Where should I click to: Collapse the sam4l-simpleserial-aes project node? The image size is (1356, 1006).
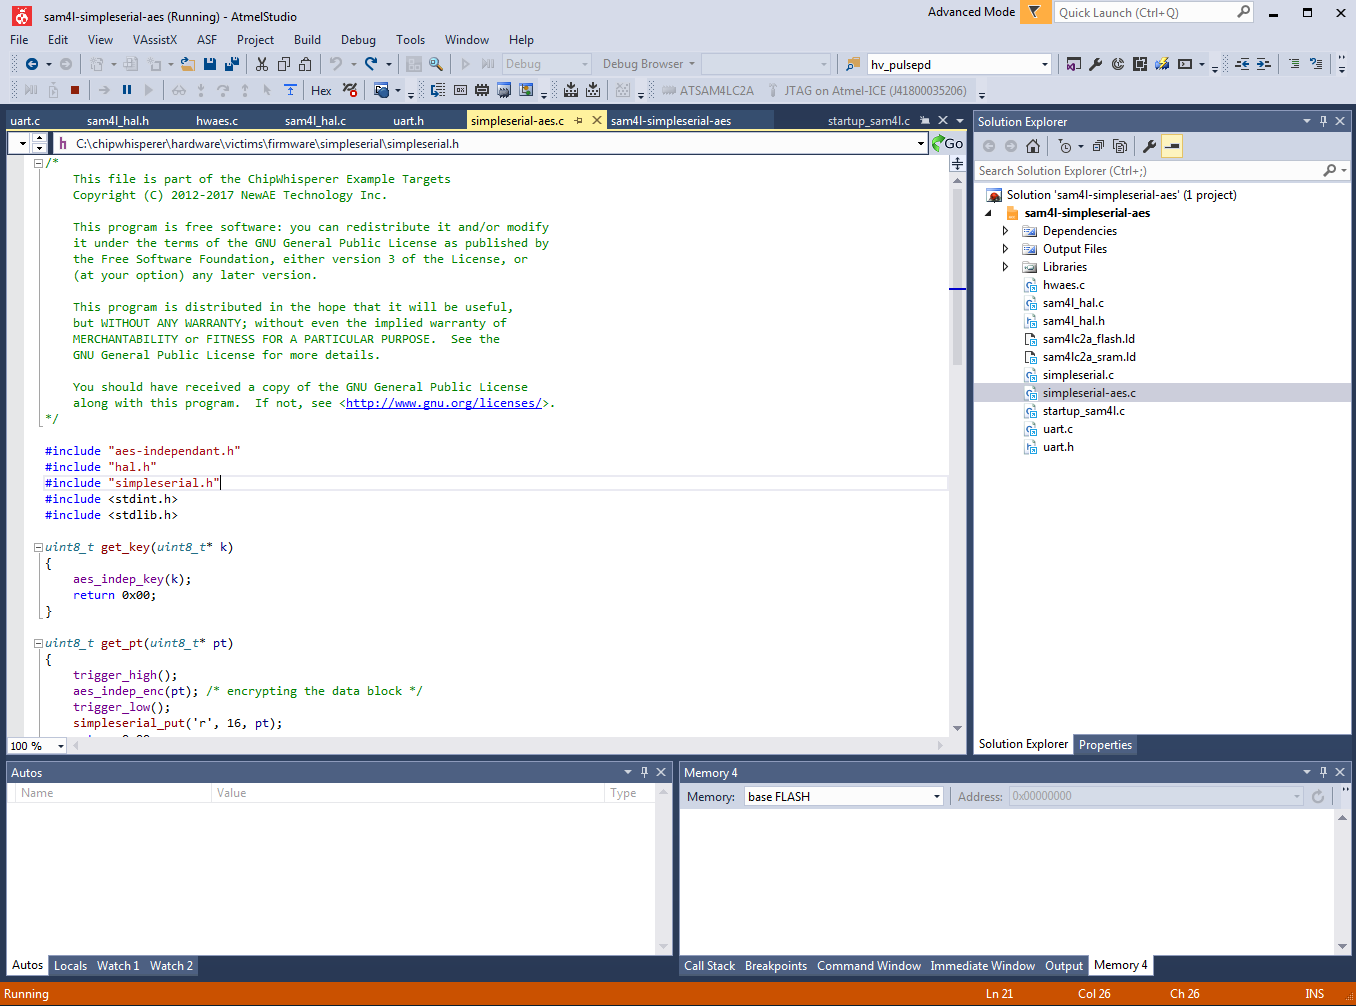(x=989, y=213)
